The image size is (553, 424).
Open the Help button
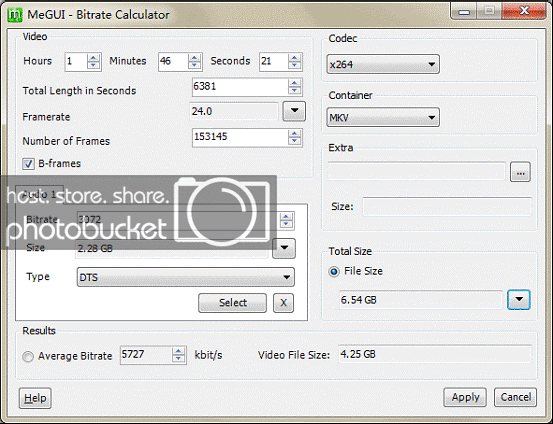(x=35, y=398)
